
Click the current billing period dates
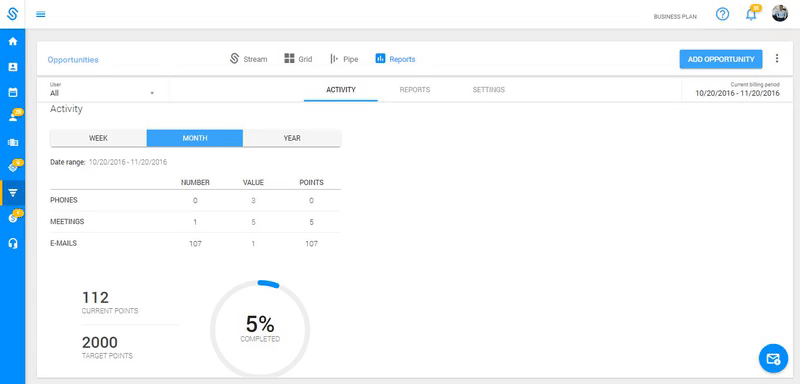(737, 93)
